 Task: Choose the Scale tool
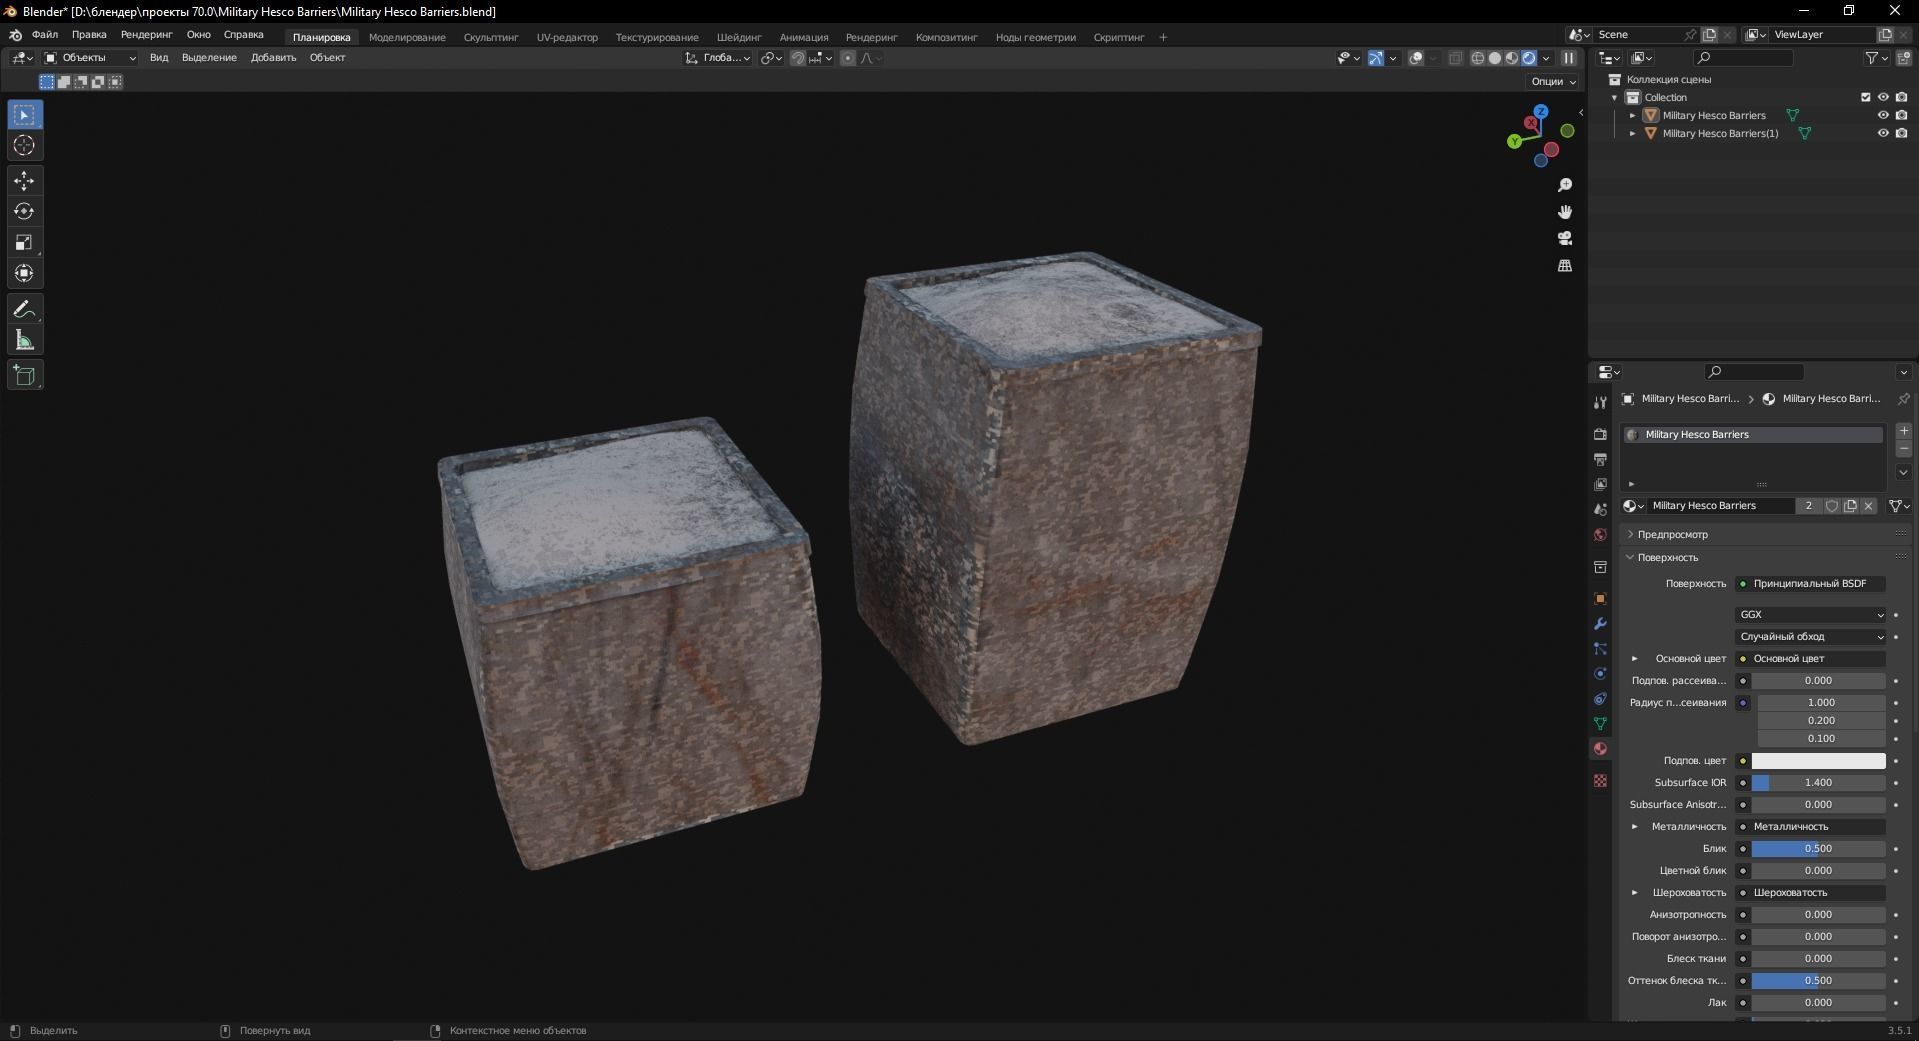[x=24, y=243]
